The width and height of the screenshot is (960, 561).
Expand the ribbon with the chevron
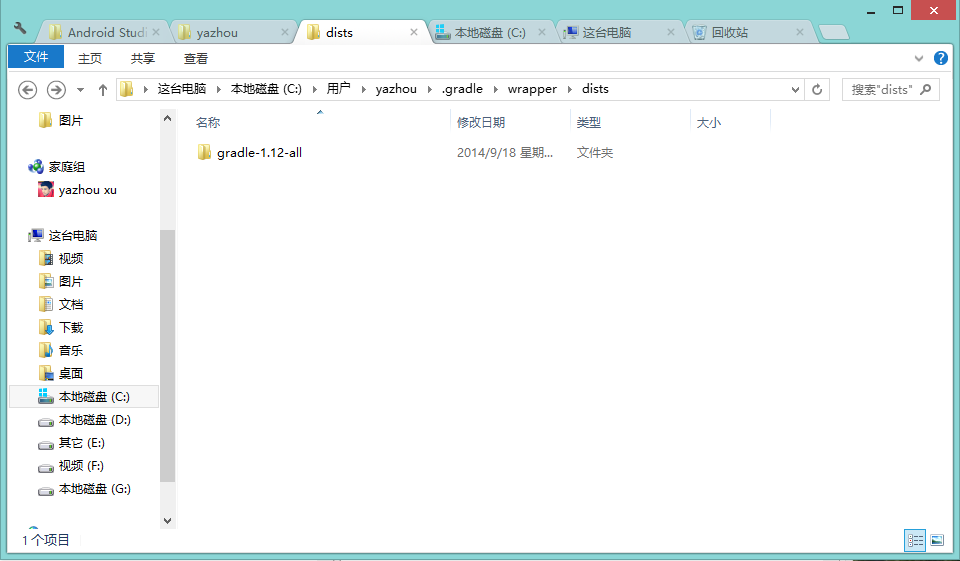918,59
